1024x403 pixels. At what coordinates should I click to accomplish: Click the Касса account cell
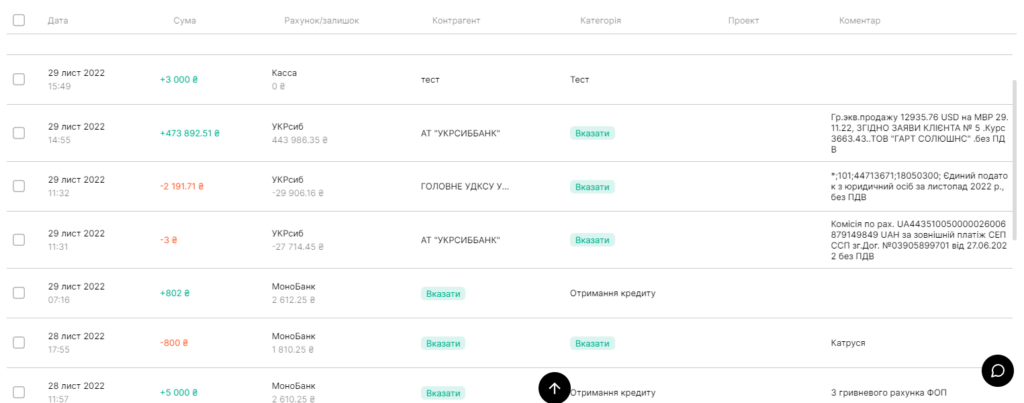coord(284,73)
